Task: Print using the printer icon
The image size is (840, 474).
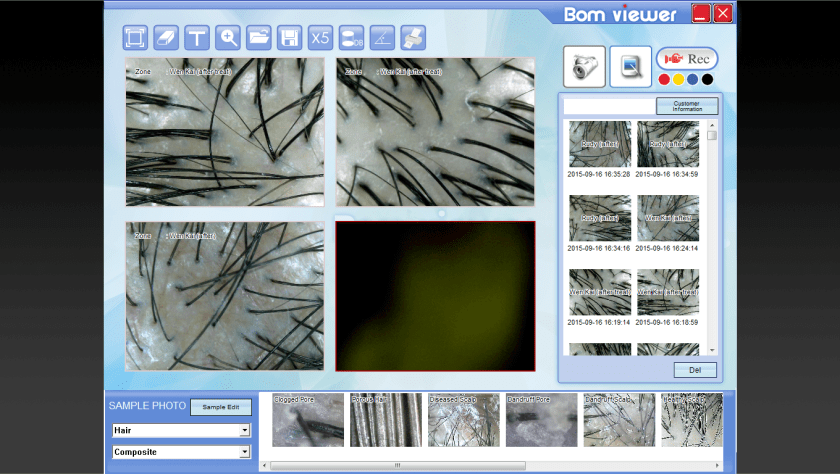Action: 413,38
